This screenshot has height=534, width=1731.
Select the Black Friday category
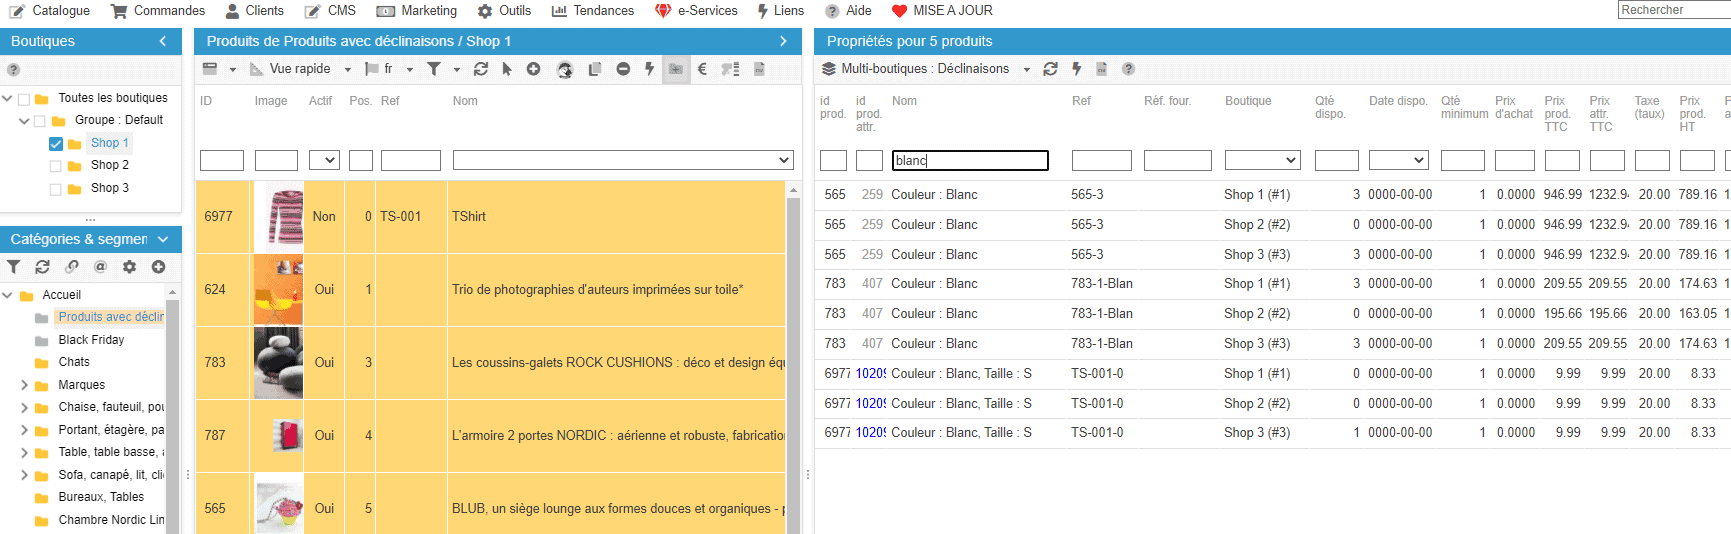point(91,340)
